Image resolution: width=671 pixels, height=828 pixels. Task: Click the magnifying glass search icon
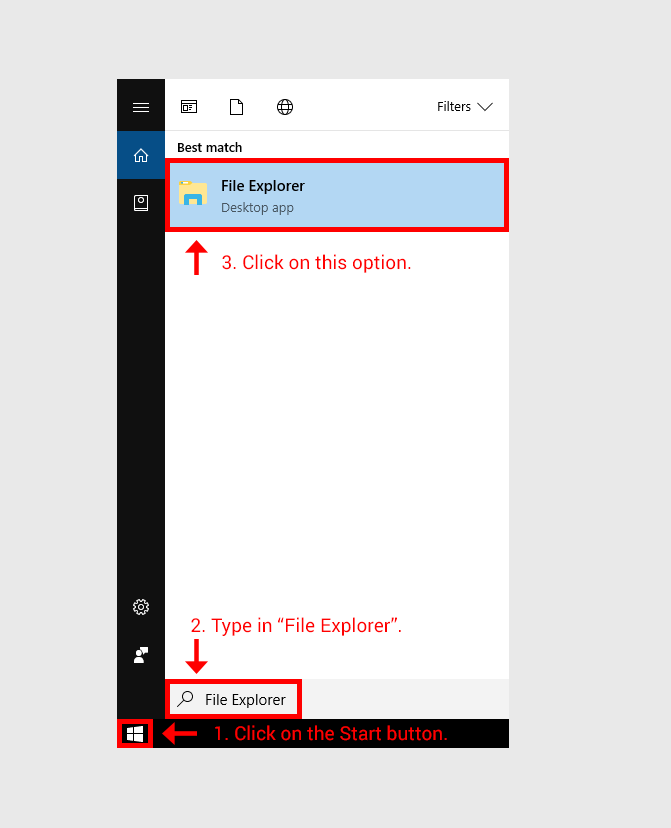pos(185,699)
